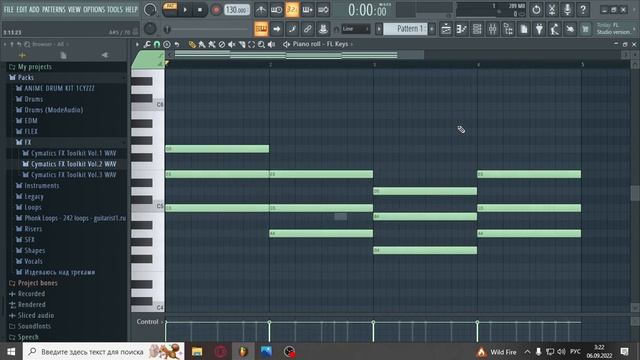The image size is (640, 360).
Task: Select the Draw pencil tool in piano roll
Action: (192, 44)
